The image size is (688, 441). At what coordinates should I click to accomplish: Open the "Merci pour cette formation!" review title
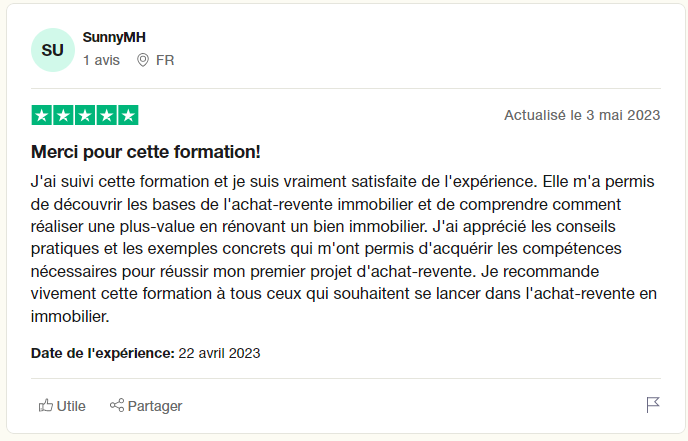coord(146,153)
